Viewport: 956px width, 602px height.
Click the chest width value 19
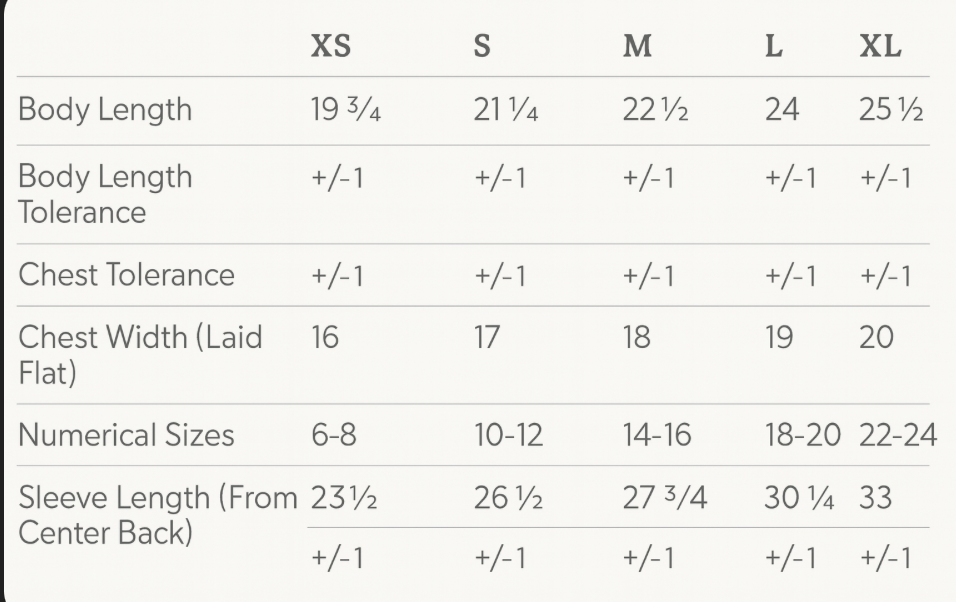[778, 338]
